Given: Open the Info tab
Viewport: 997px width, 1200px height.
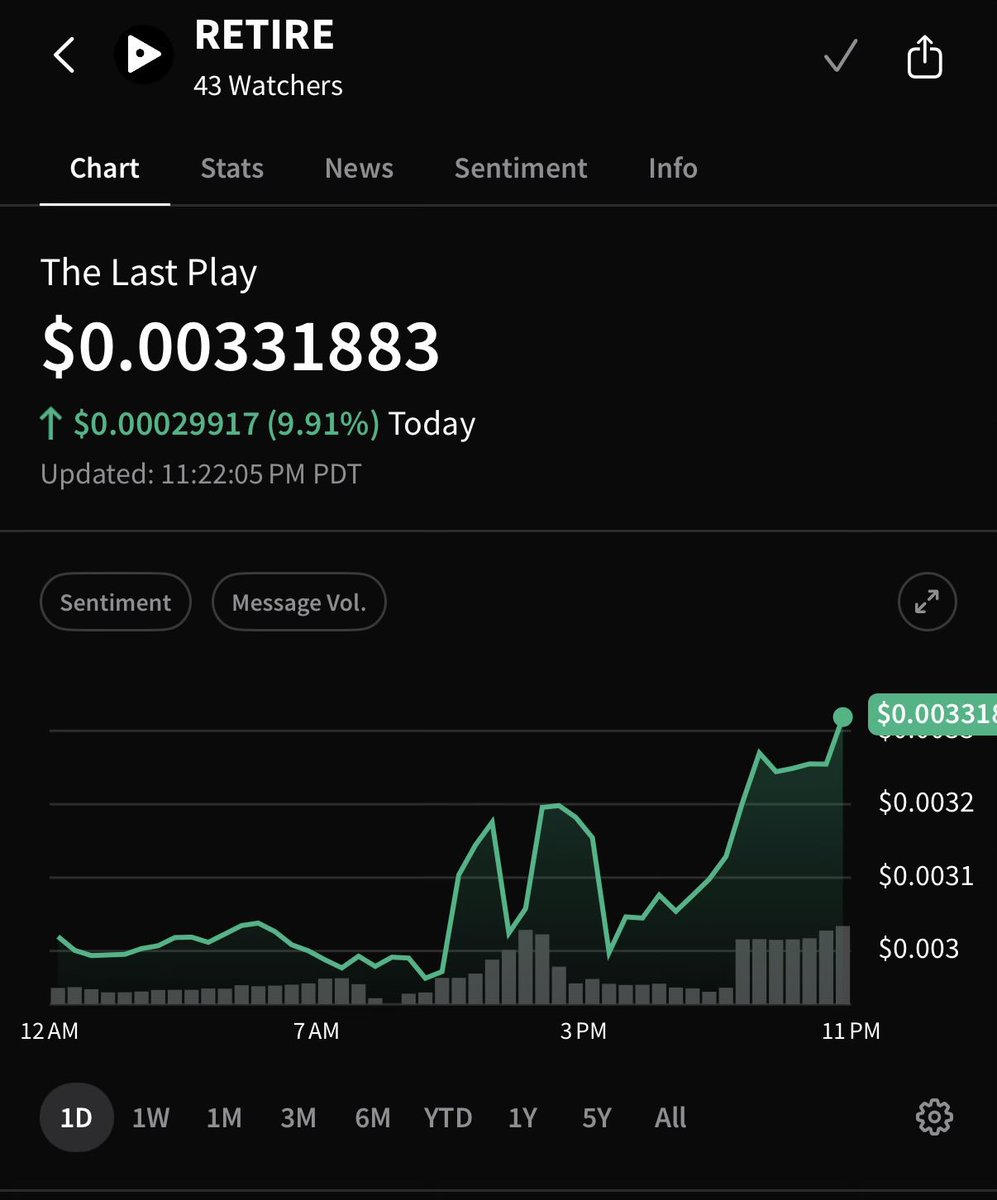Looking at the screenshot, I should 673,168.
